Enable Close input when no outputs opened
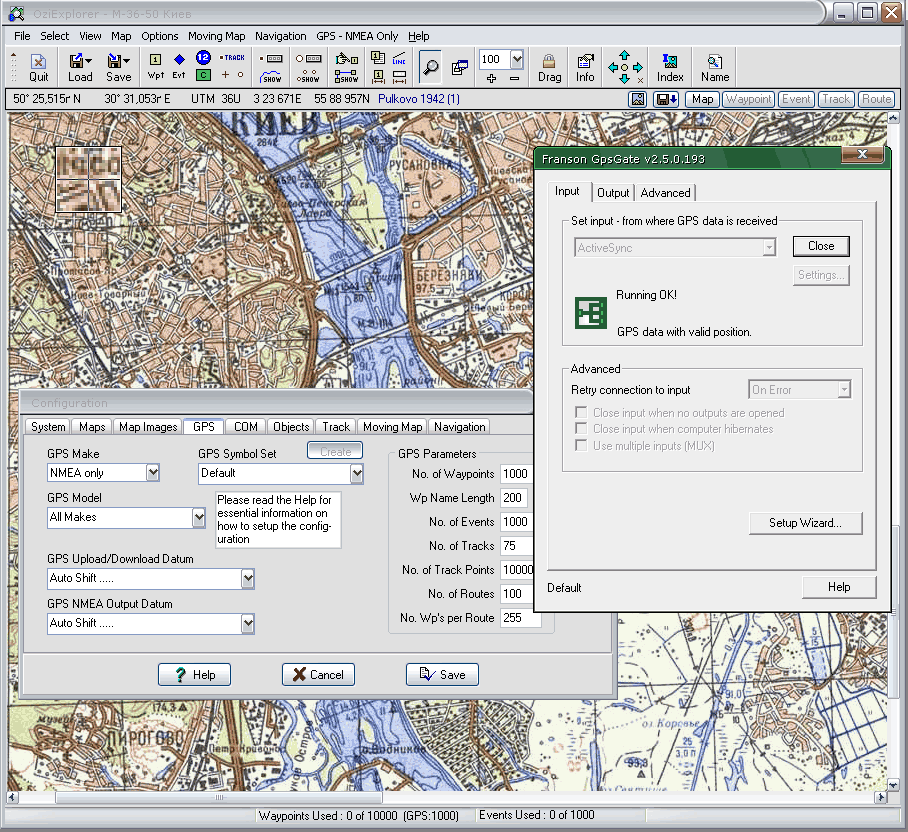908x832 pixels. [580, 413]
